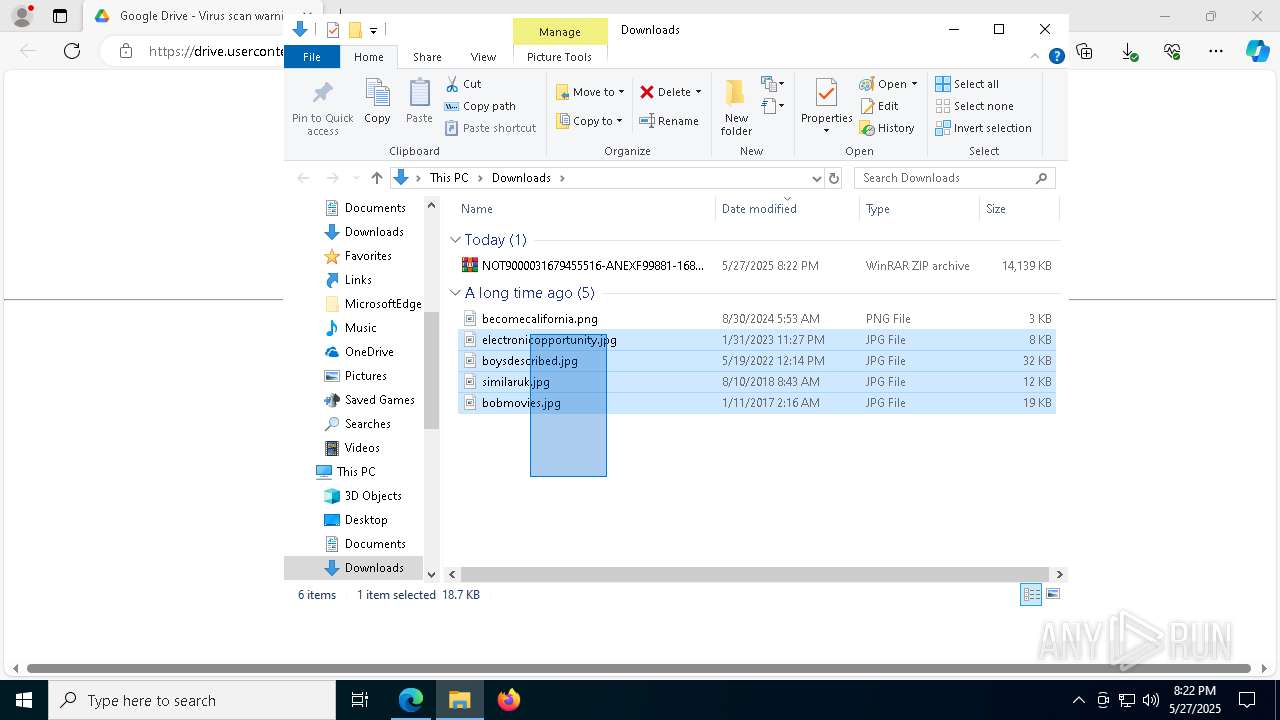Click the horizontal file list scrollbar

(x=755, y=574)
